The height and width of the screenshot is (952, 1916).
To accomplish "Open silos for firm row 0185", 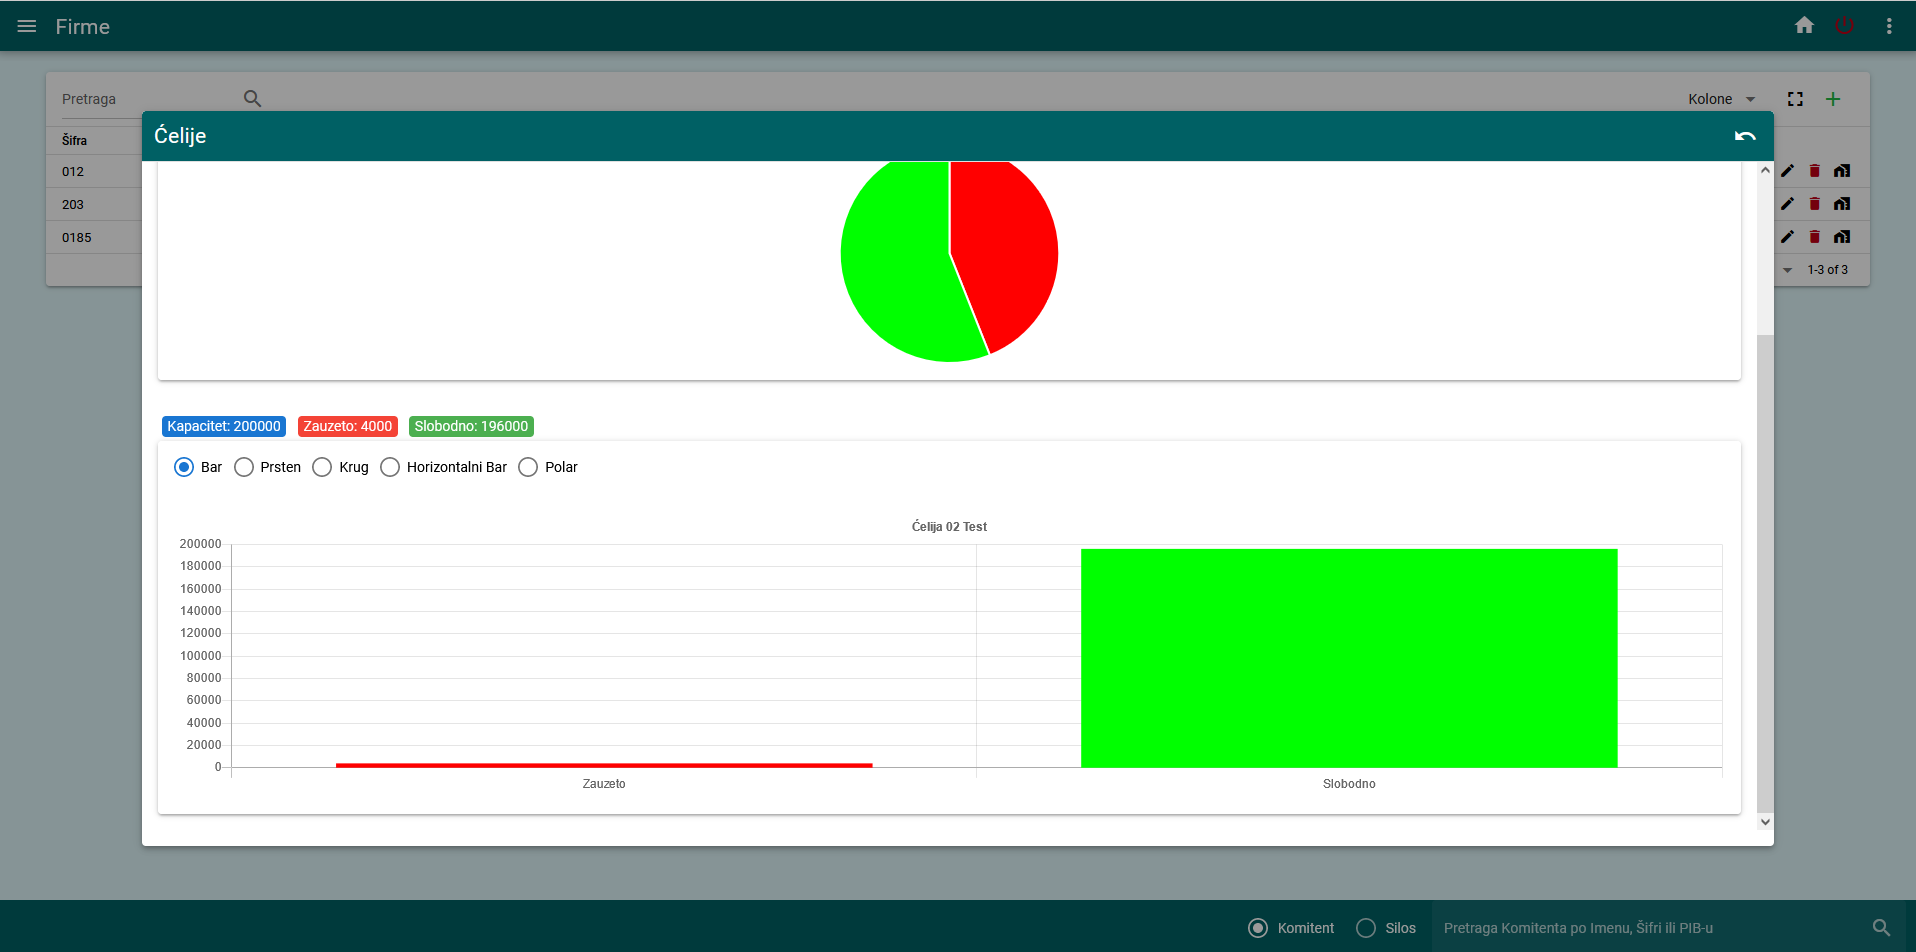I will click(1842, 237).
